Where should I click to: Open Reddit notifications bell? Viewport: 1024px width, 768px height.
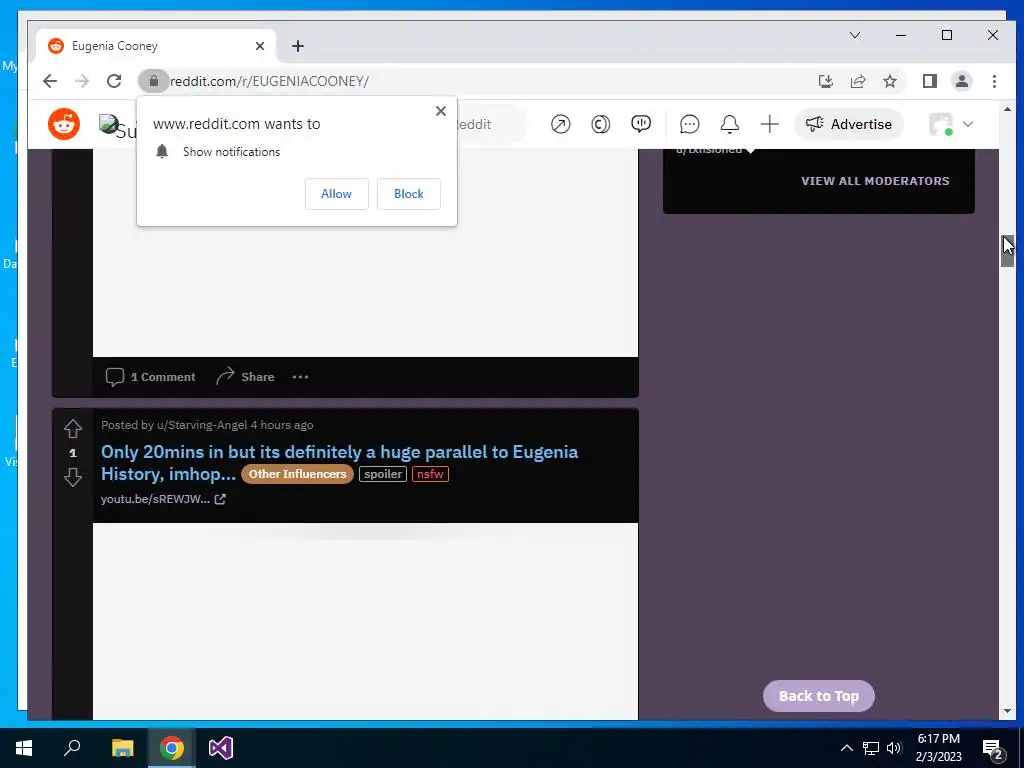tap(729, 124)
